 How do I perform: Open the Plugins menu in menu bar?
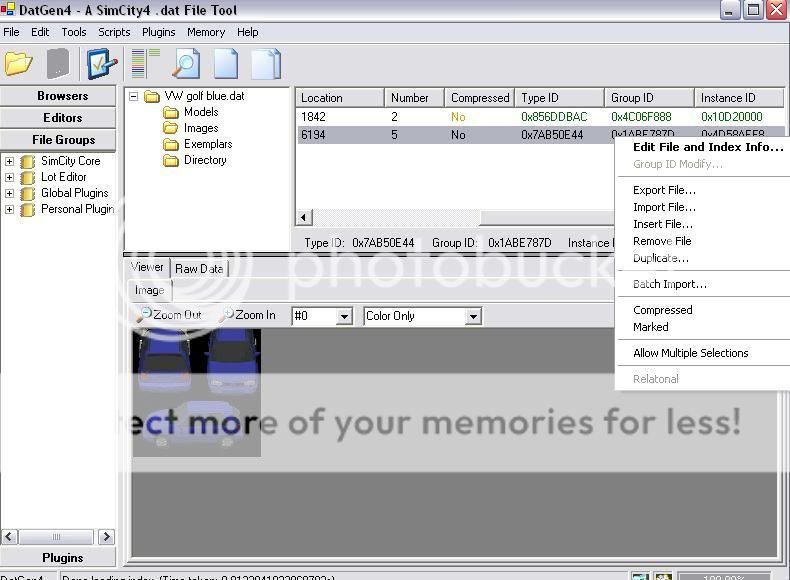click(x=158, y=32)
